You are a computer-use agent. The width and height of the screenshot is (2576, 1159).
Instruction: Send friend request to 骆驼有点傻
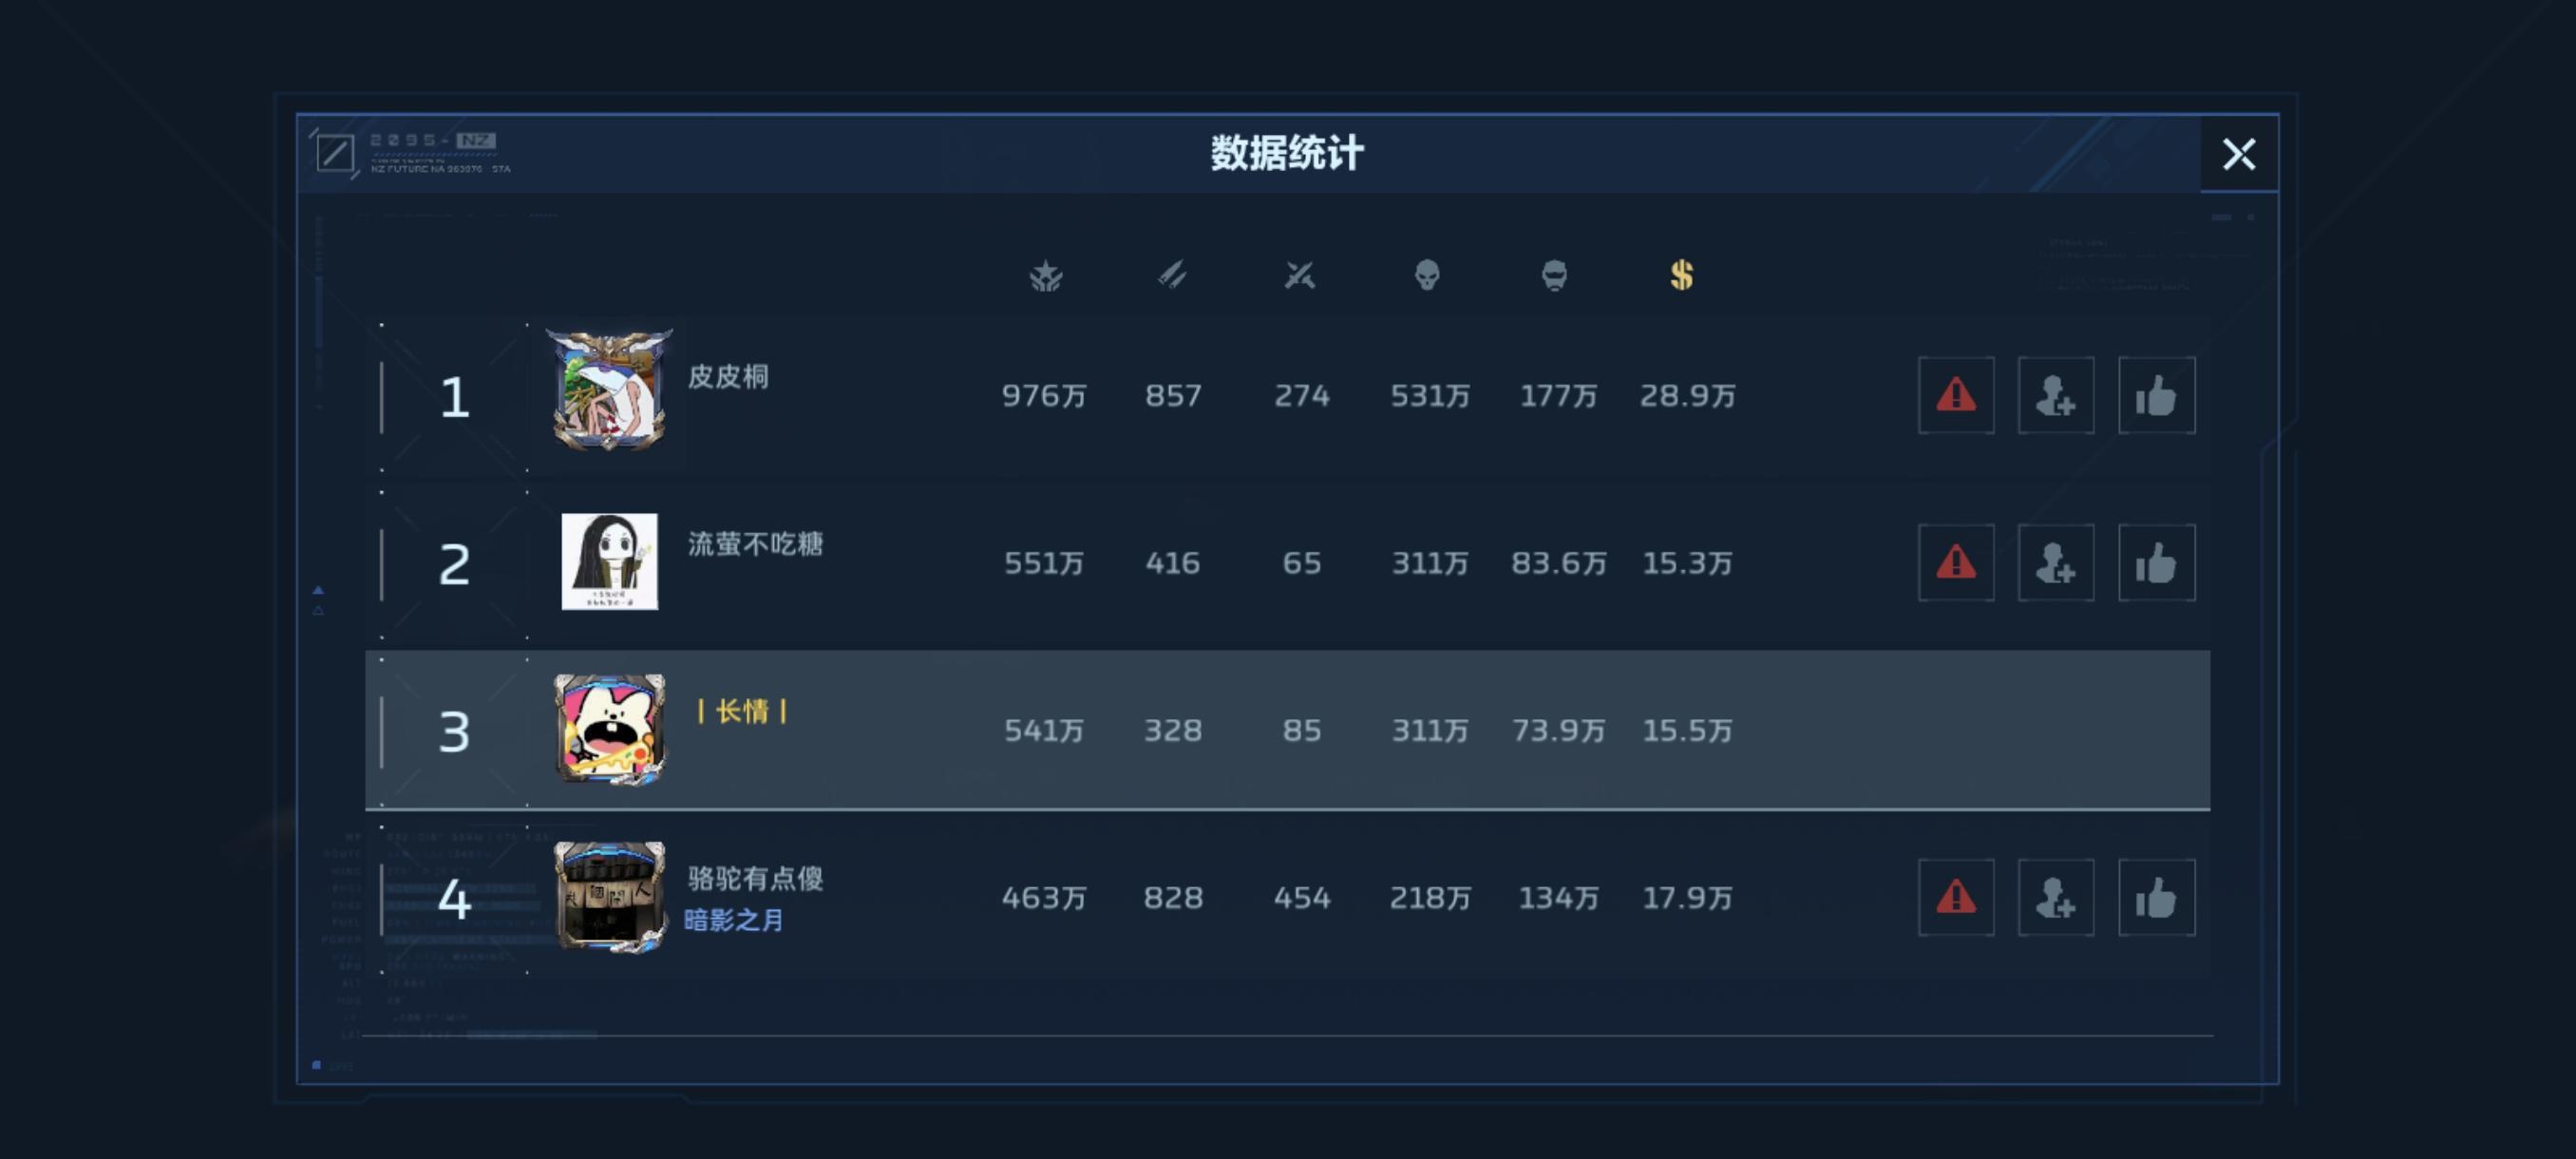(x=2055, y=898)
